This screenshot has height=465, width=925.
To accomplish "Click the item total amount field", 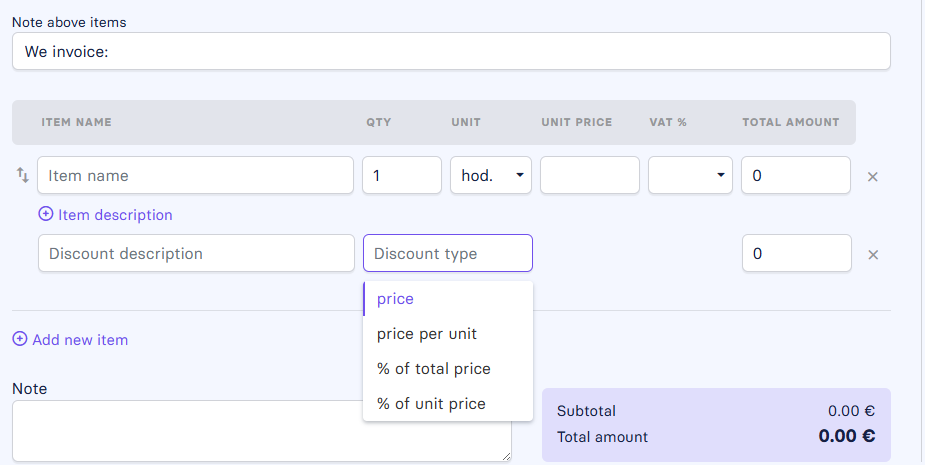I will (x=796, y=175).
